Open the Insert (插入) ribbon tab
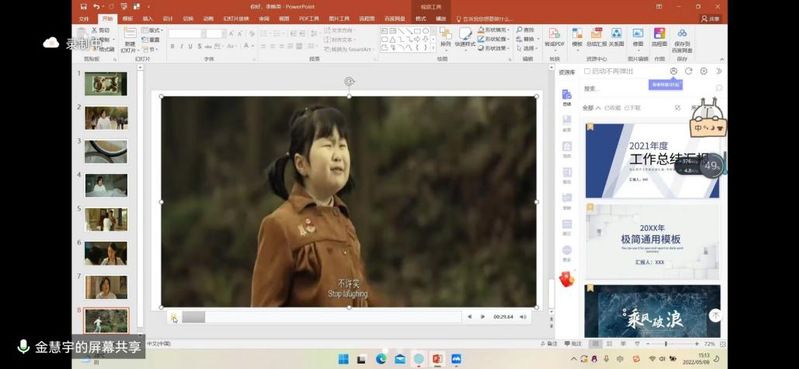The image size is (799, 369). (147, 19)
